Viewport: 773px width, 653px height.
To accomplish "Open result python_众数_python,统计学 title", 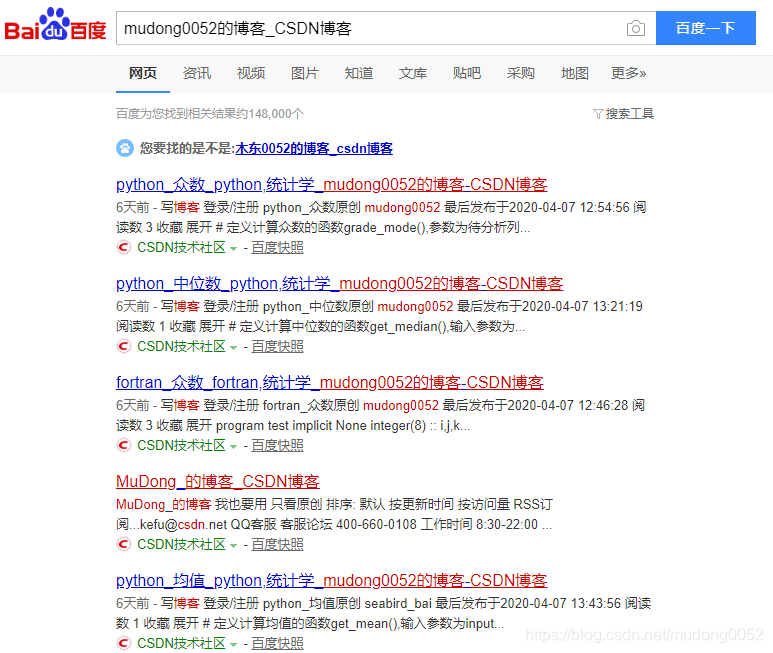I will (x=332, y=184).
